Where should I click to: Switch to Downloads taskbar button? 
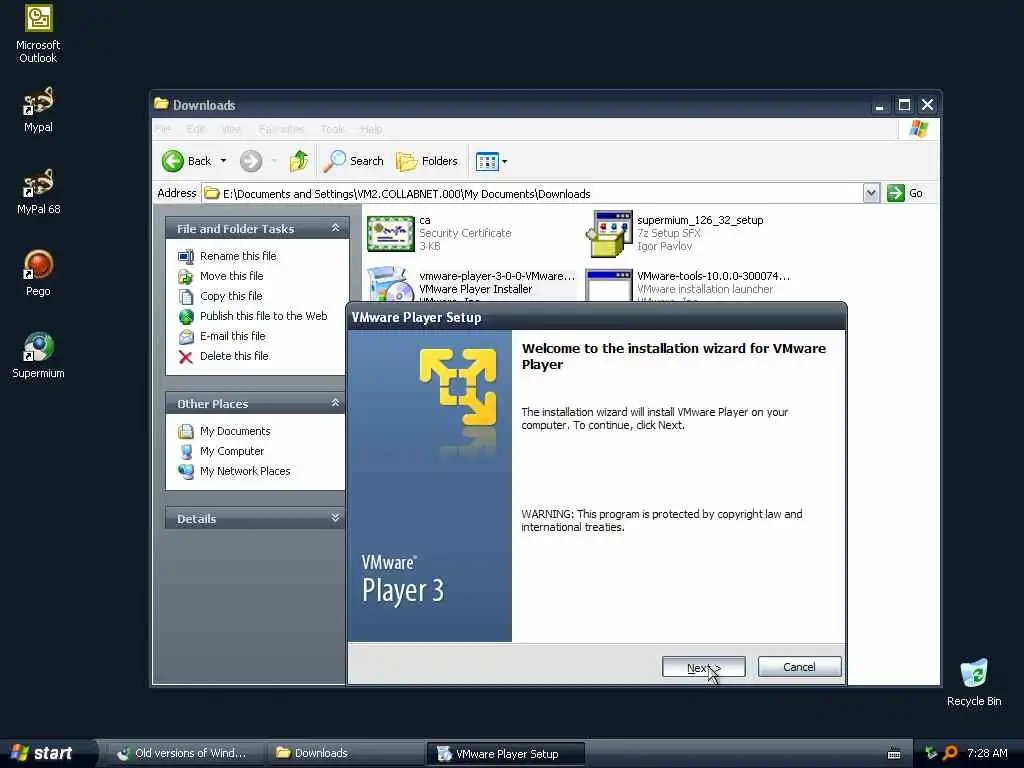(345, 753)
